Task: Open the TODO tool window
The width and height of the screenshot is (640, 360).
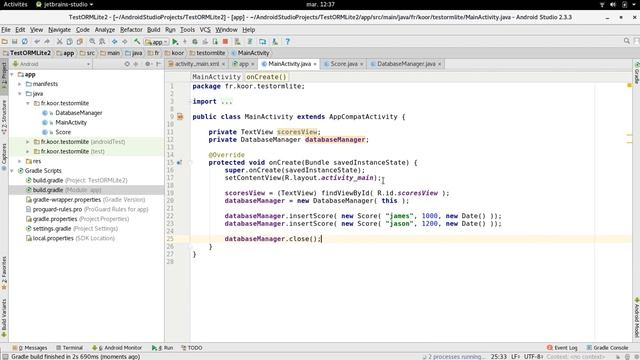Action: coord(192,348)
